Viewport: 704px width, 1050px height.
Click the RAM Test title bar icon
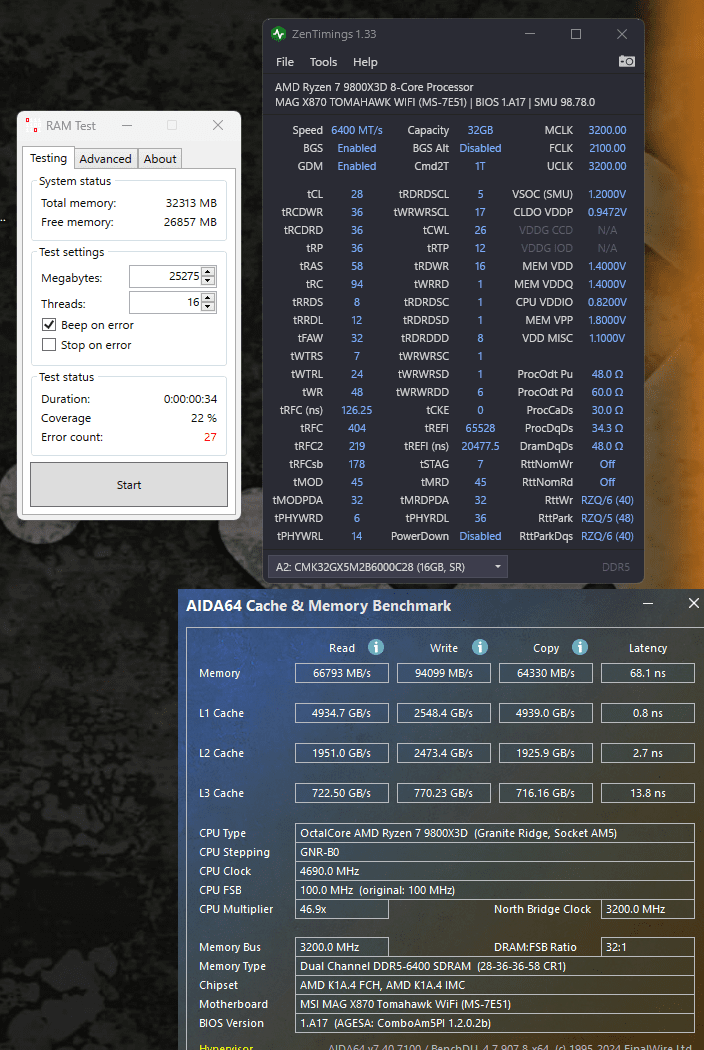[x=31, y=125]
